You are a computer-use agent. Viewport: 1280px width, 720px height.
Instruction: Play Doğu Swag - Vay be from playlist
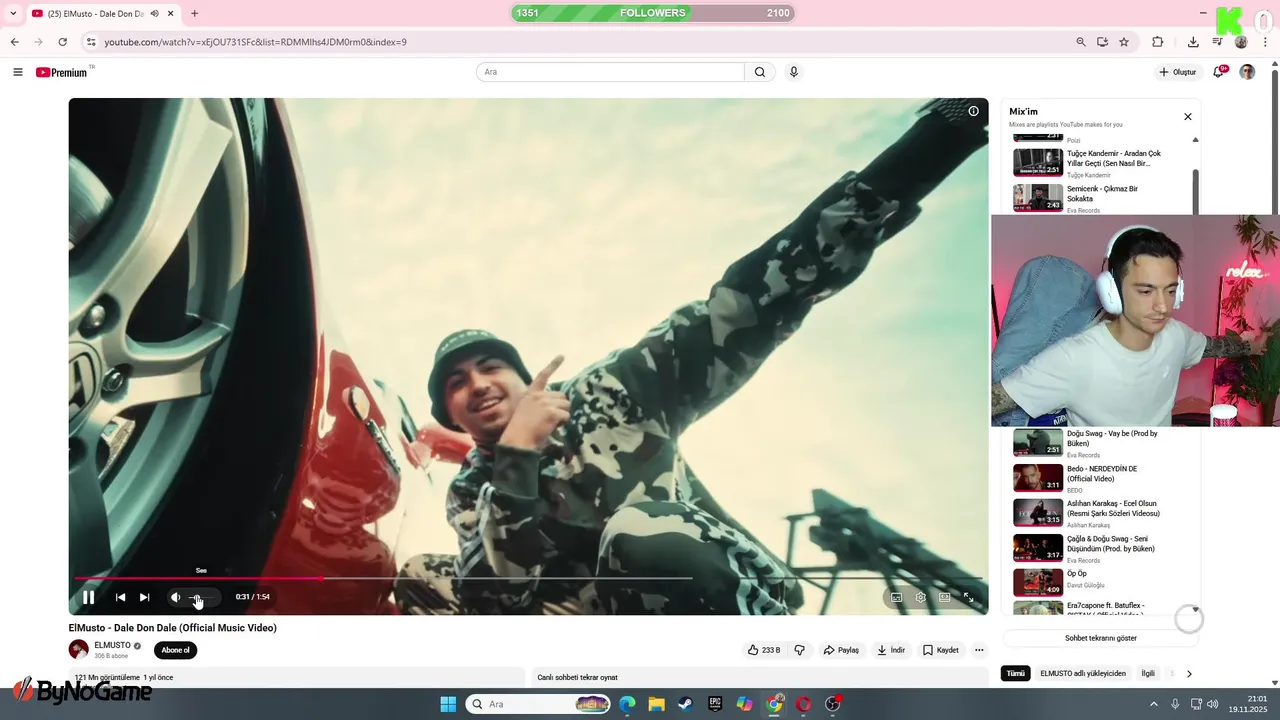coord(1100,442)
